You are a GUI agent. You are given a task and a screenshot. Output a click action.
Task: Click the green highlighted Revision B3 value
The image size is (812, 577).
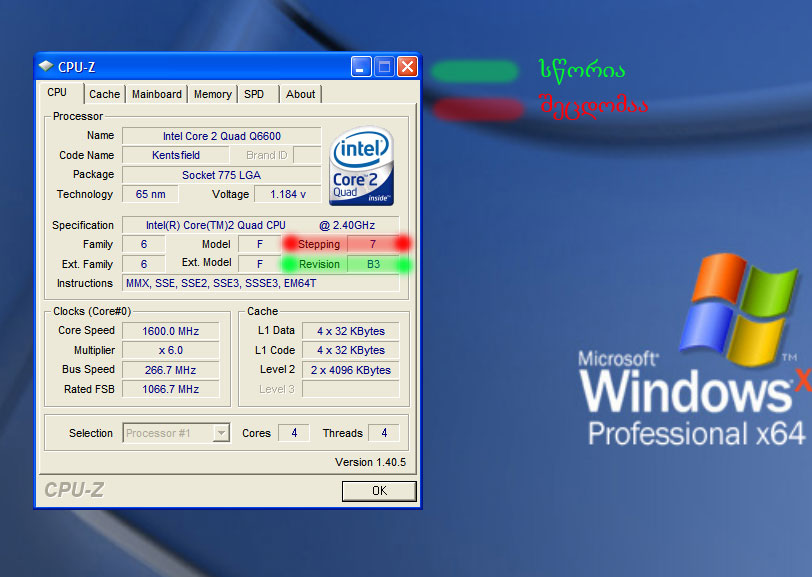(x=373, y=264)
